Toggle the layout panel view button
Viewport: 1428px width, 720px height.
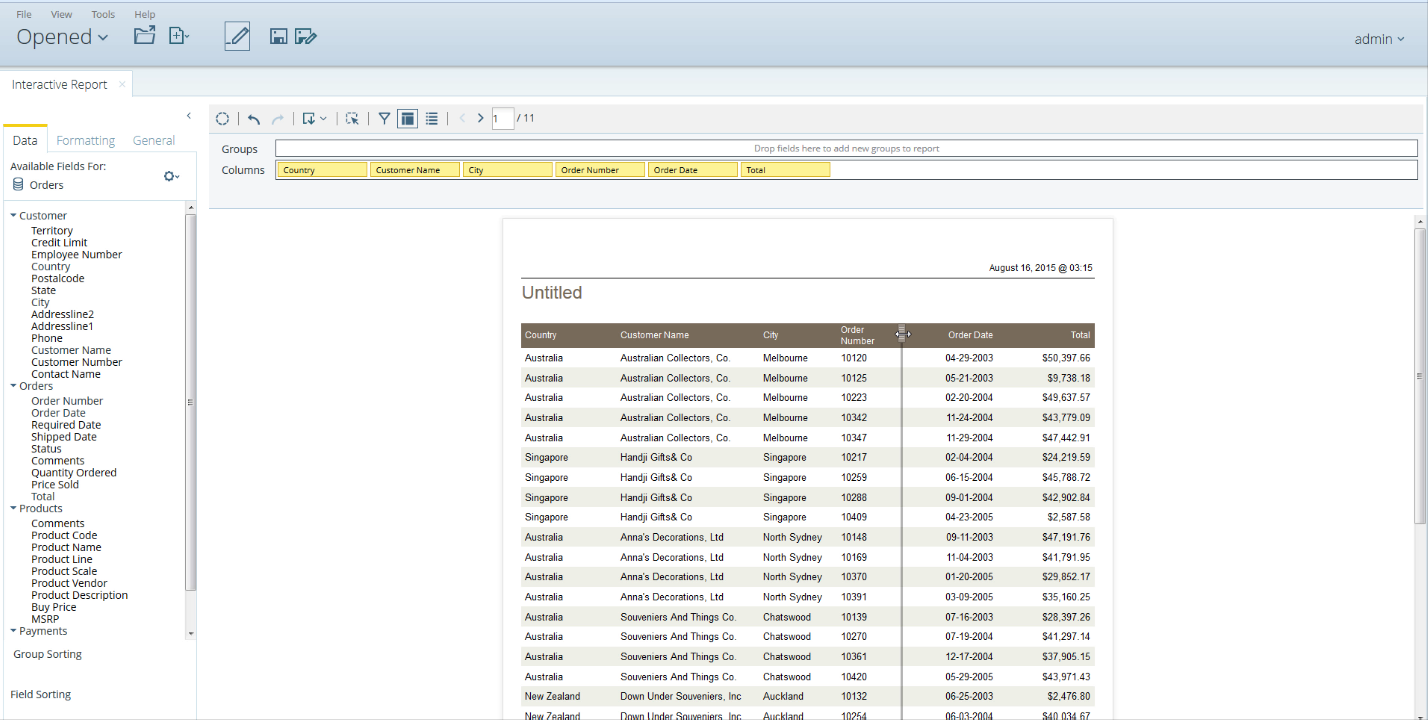pyautogui.click(x=407, y=118)
